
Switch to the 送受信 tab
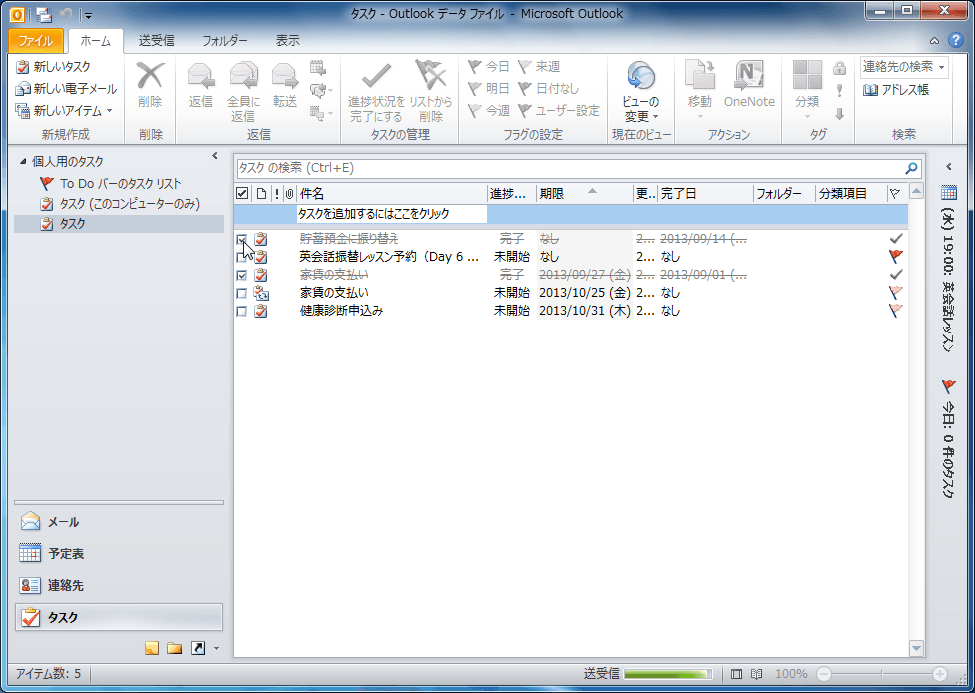(156, 41)
